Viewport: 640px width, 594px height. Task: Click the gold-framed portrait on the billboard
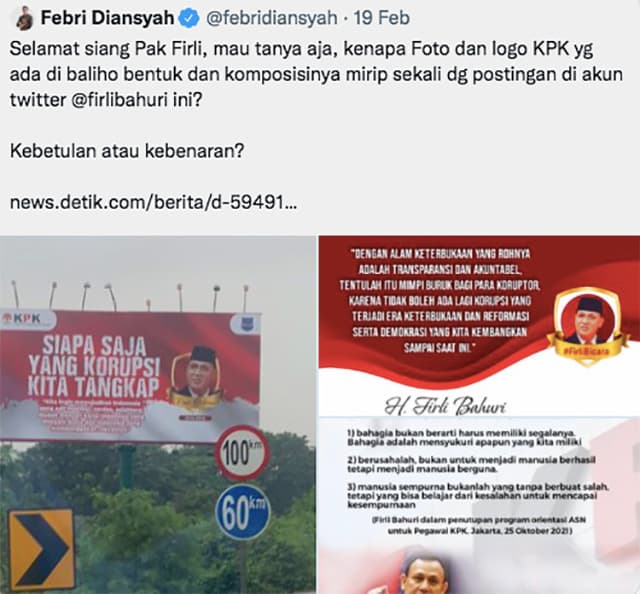[x=197, y=376]
